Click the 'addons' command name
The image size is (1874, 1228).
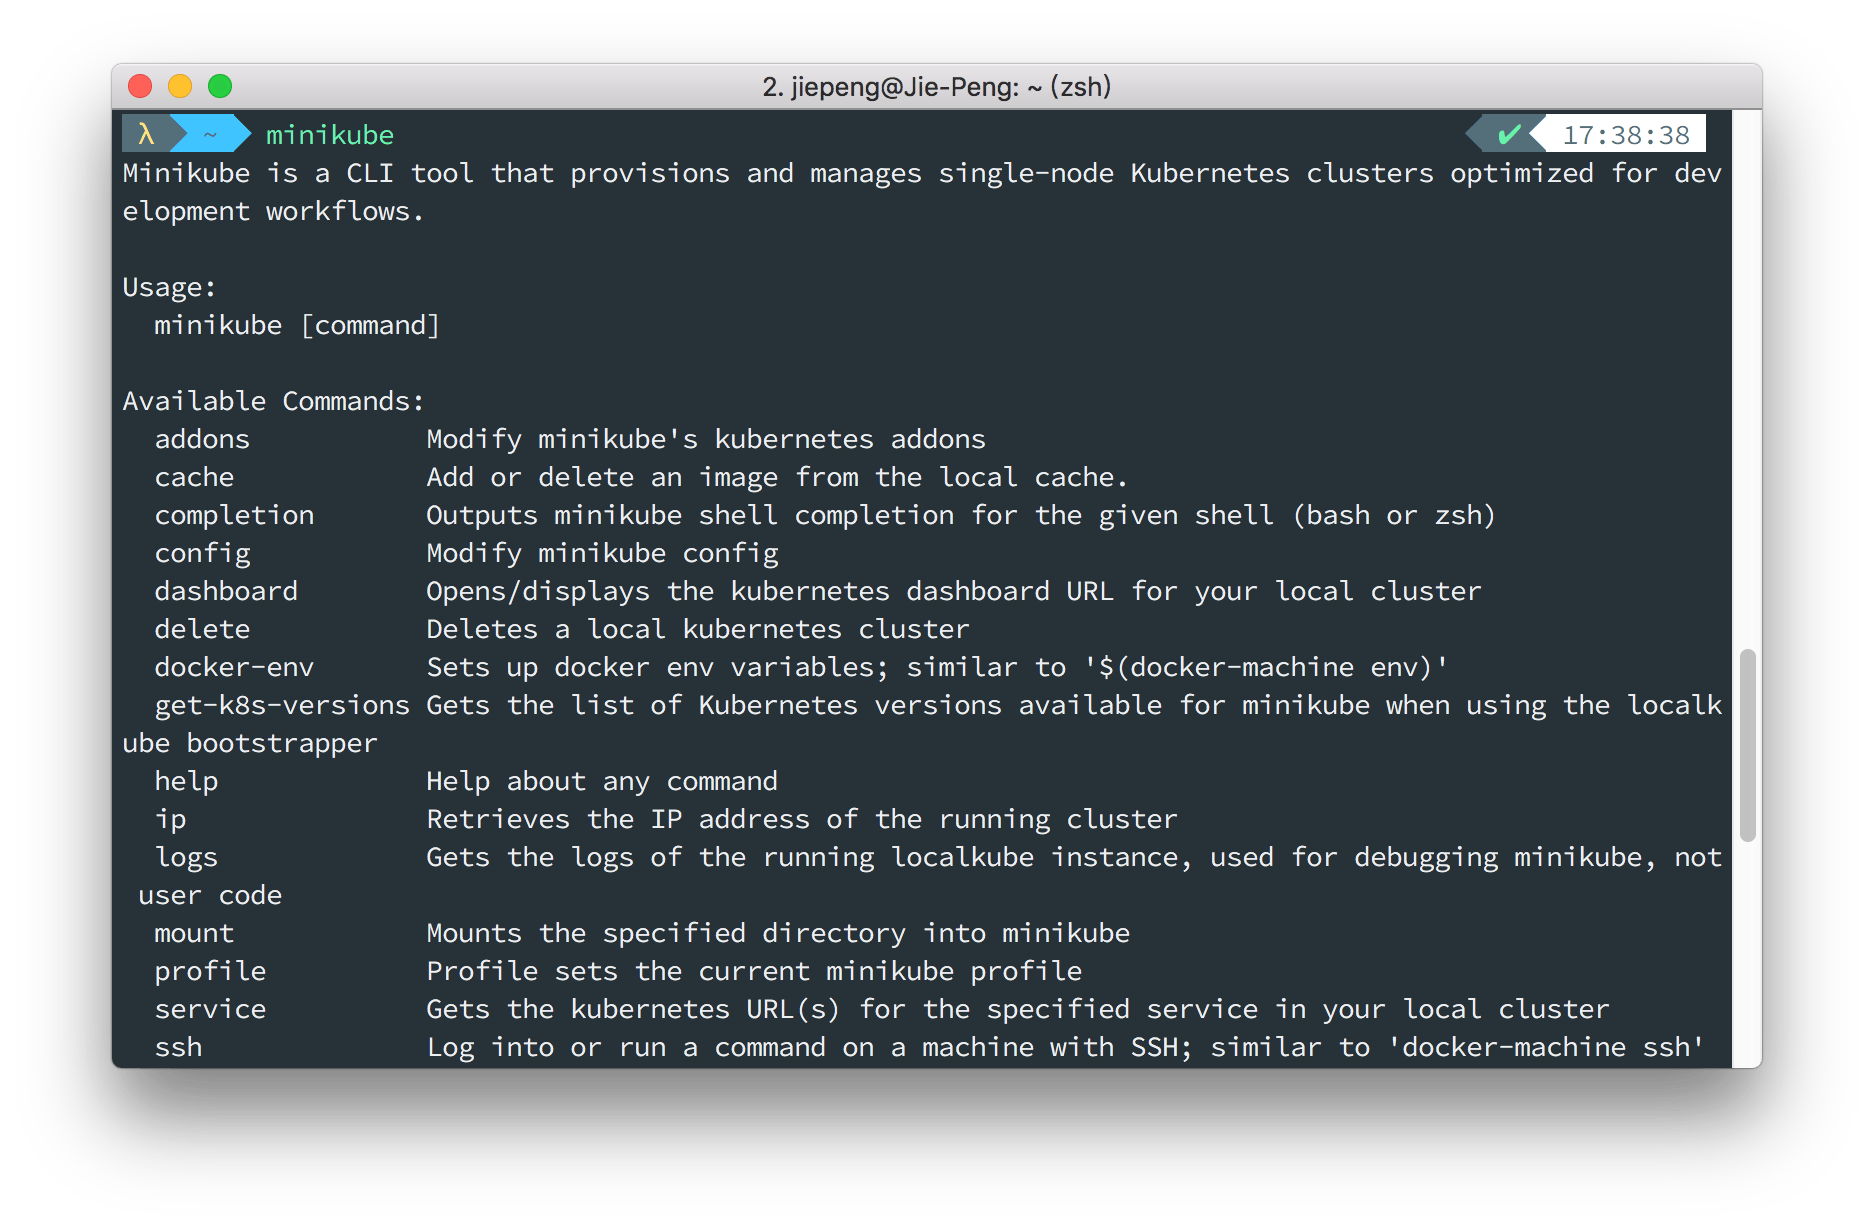point(202,440)
